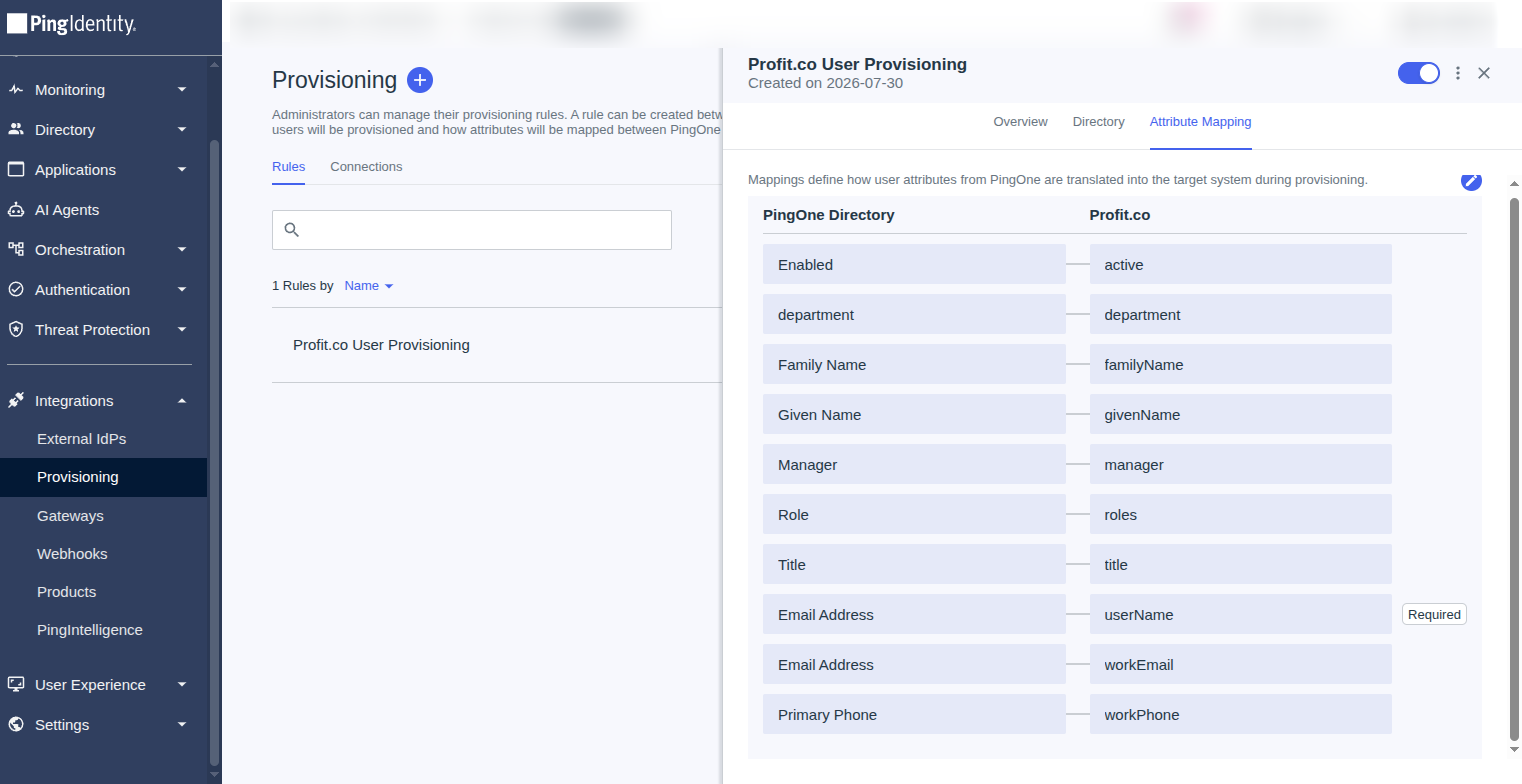Image resolution: width=1522 pixels, height=784 pixels.
Task: Click the search magnifier icon
Action: click(292, 230)
